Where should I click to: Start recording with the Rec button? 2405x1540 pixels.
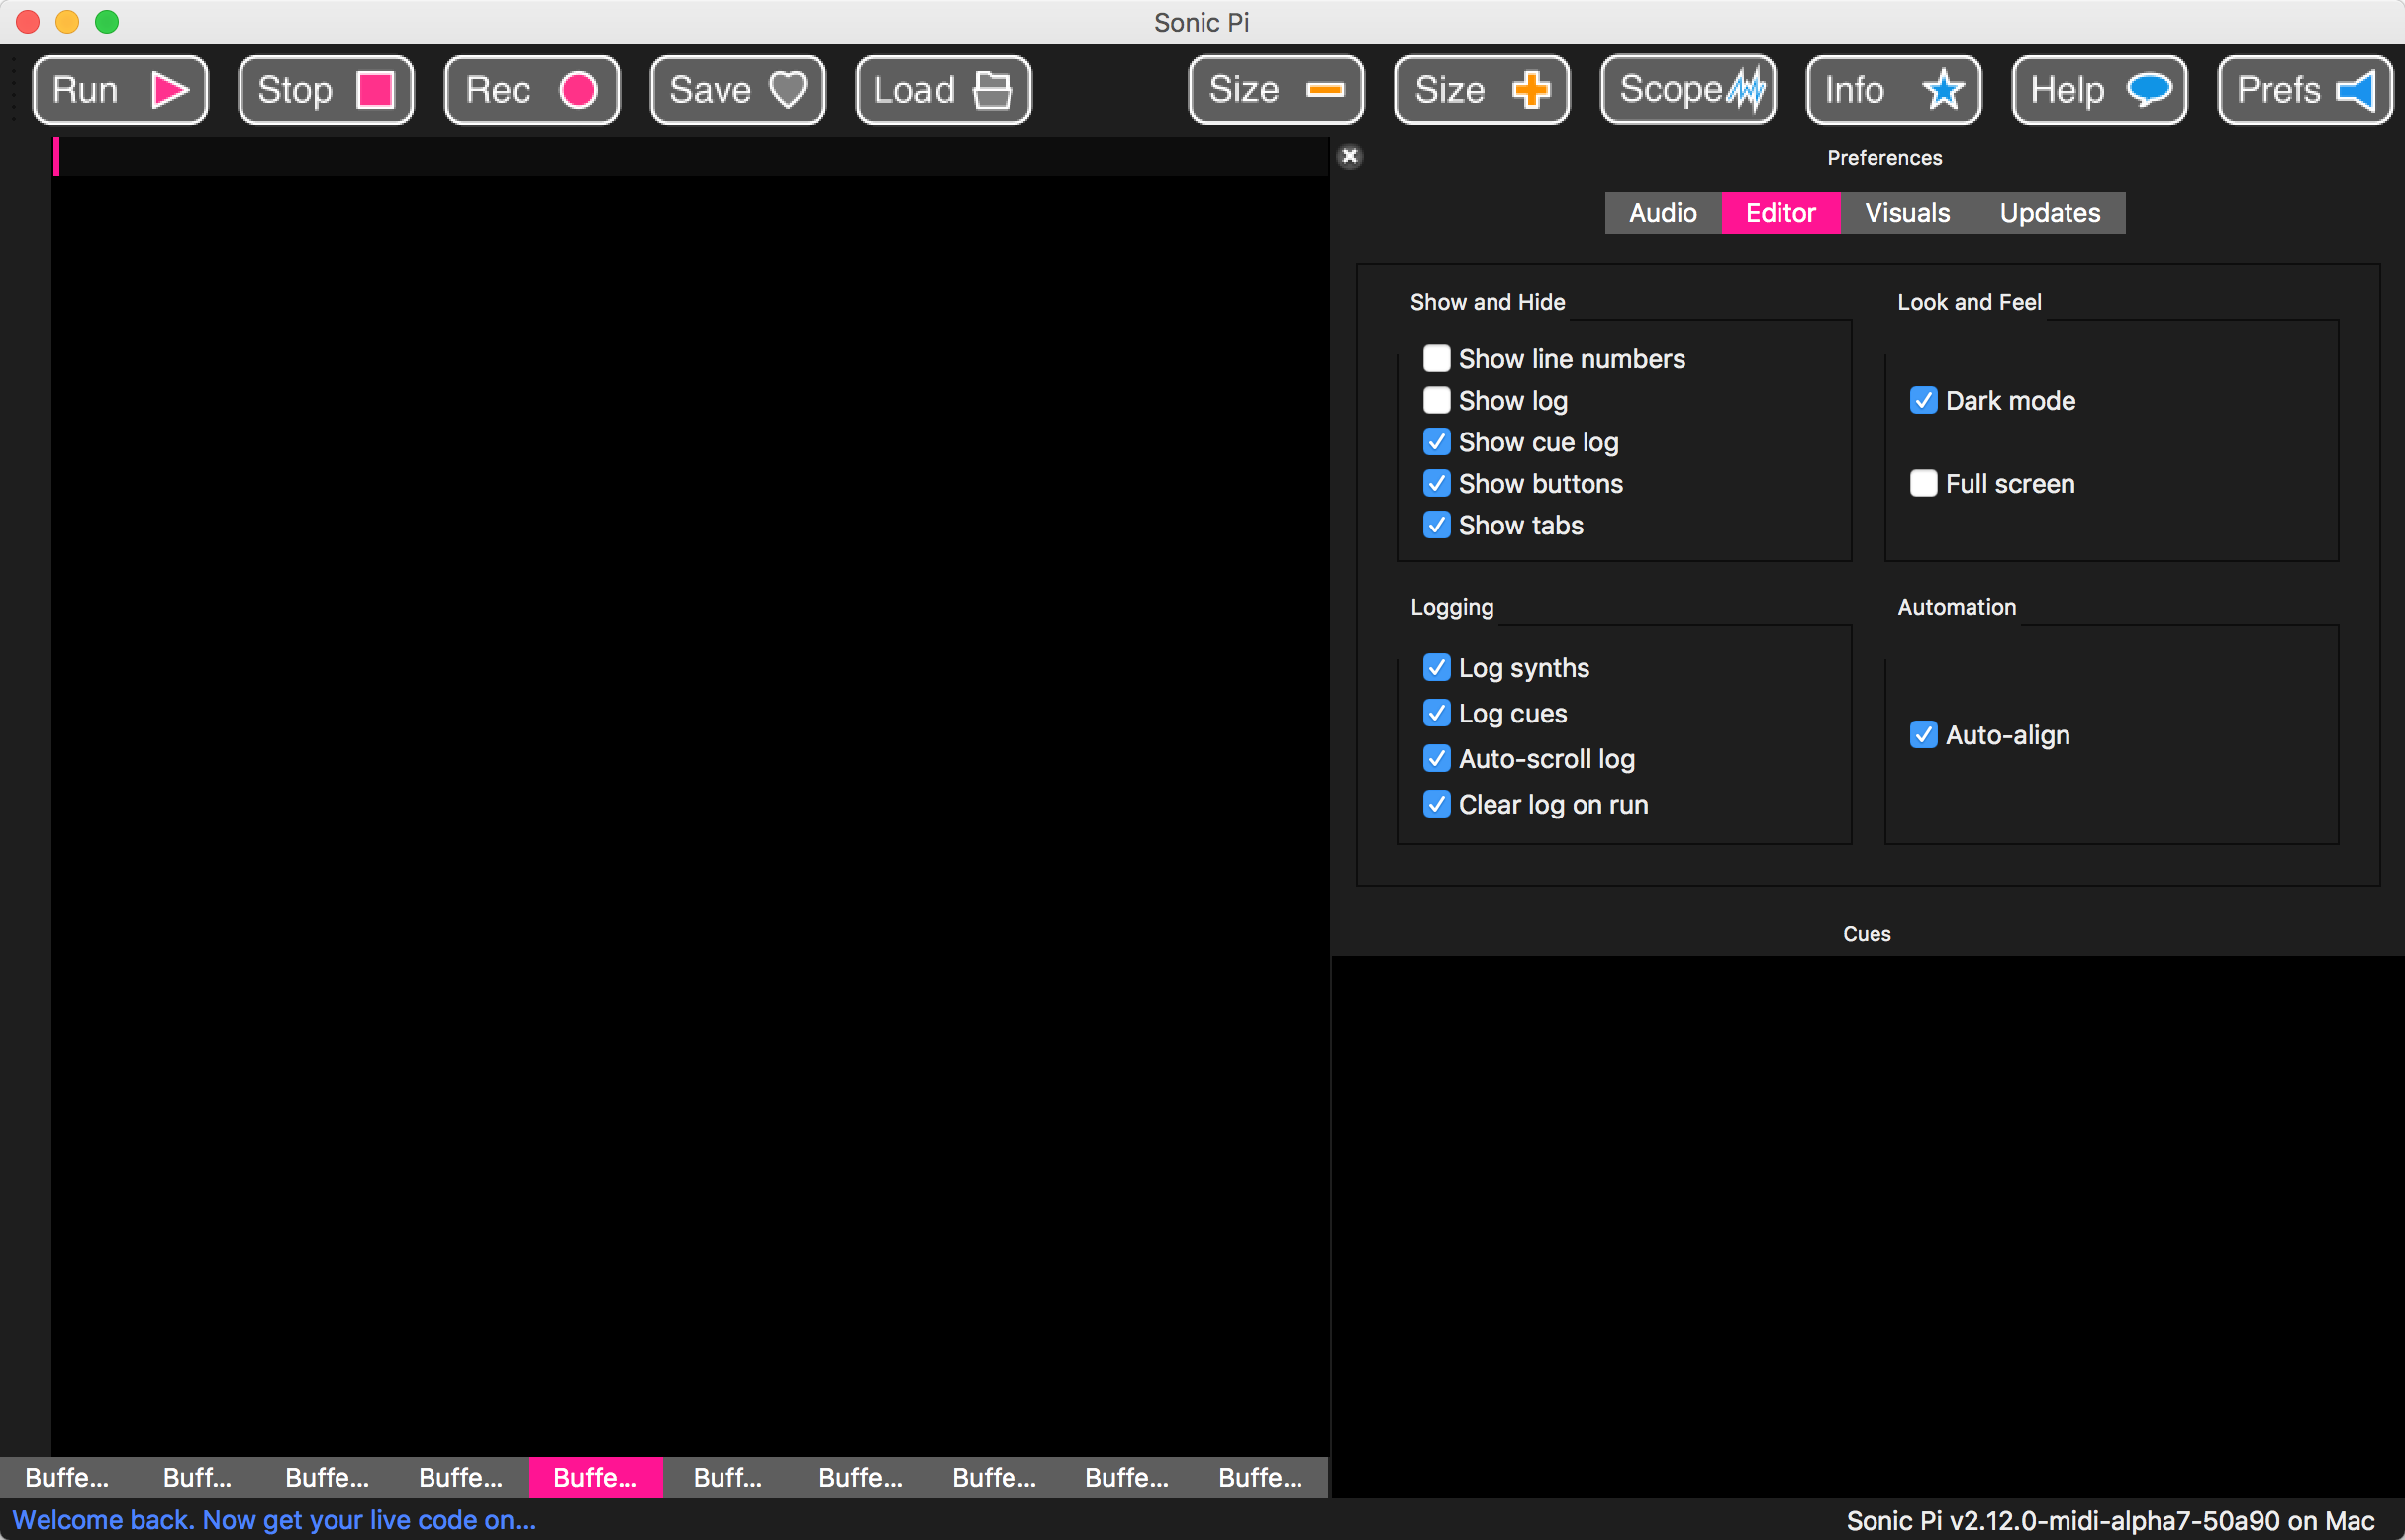[532, 90]
